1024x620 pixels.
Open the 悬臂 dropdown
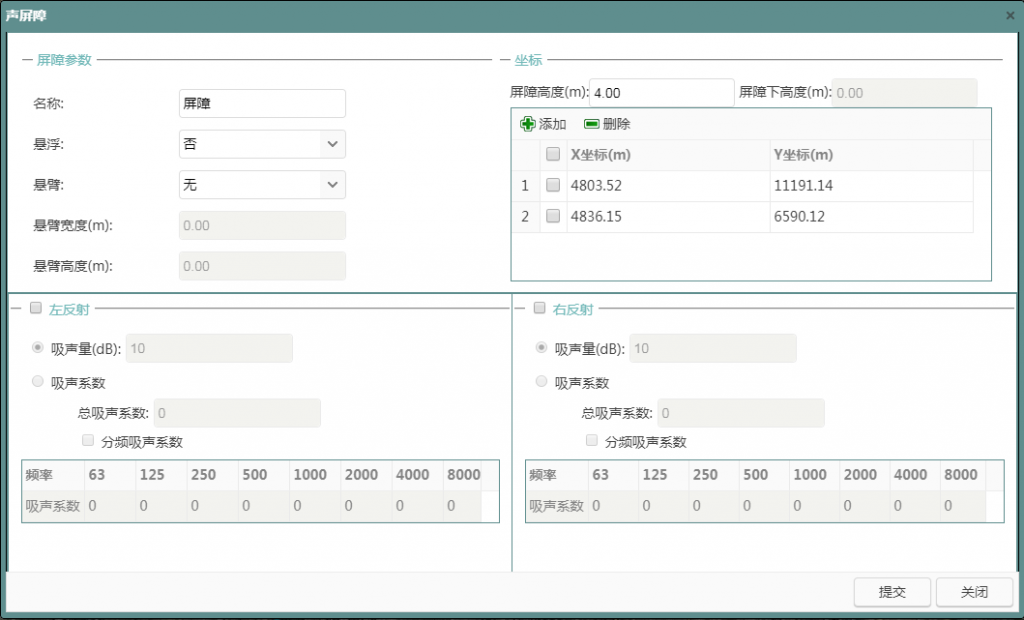pyautogui.click(x=332, y=185)
